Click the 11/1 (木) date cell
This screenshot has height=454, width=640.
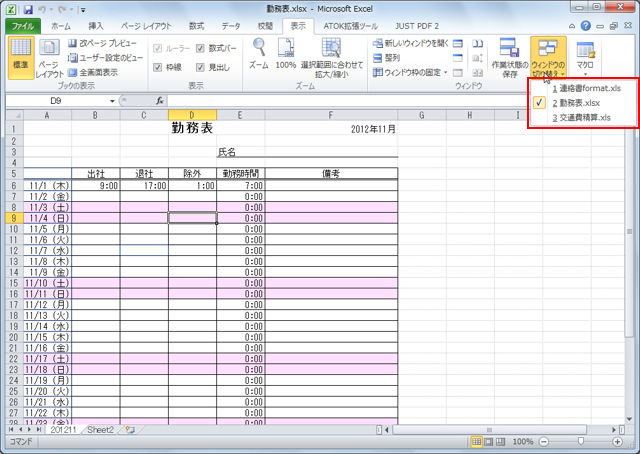(x=48, y=186)
